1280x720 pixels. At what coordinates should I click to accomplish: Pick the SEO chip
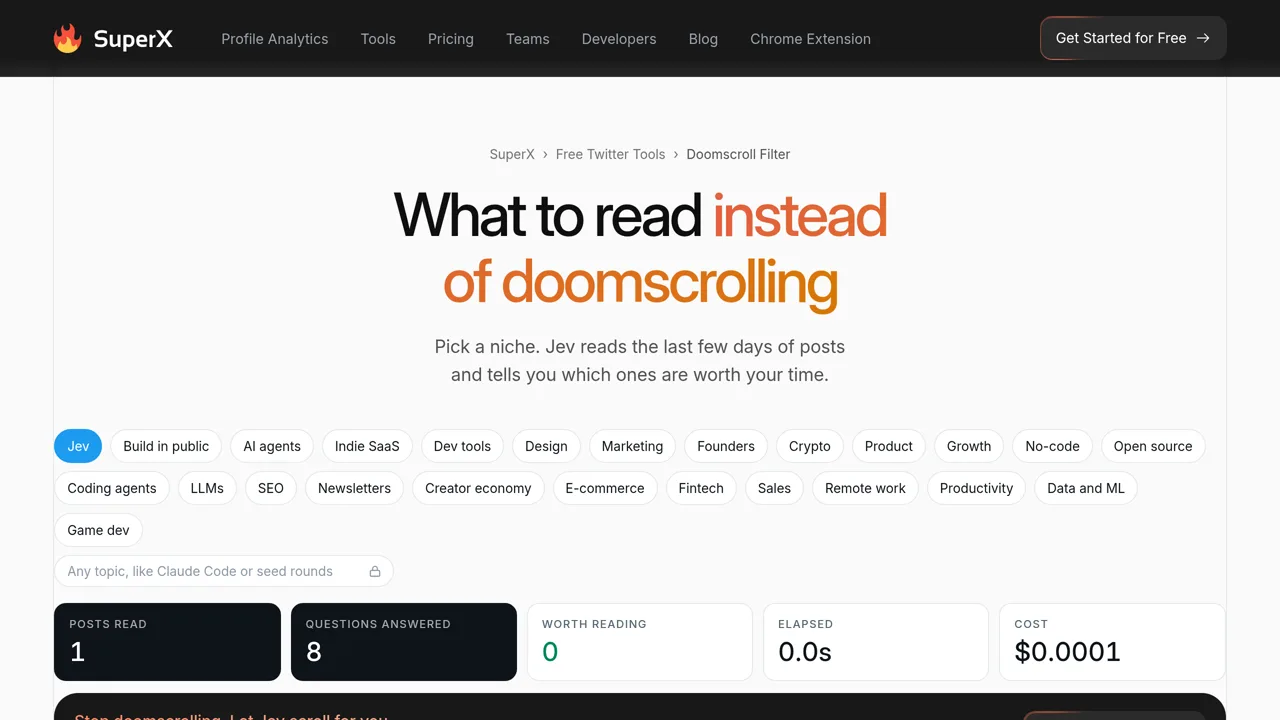pos(271,488)
